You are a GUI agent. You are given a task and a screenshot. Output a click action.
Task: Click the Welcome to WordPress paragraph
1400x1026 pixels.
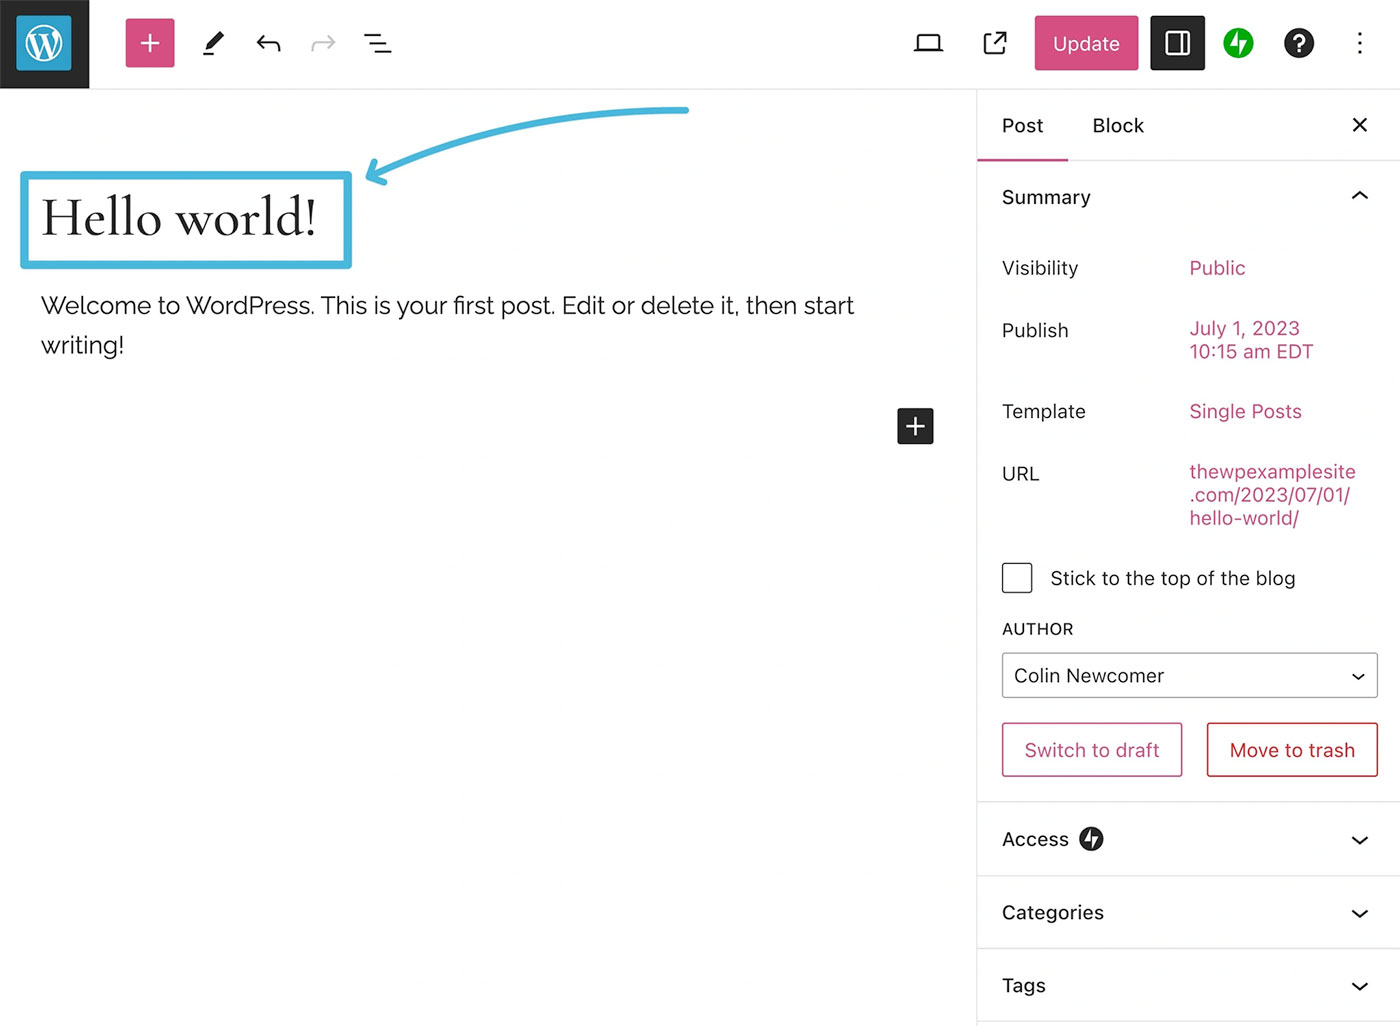pyautogui.click(x=447, y=325)
